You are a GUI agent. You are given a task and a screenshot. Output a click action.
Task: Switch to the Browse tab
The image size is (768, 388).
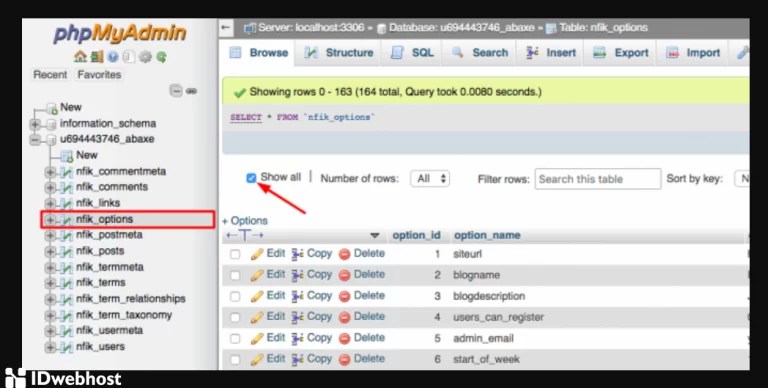point(259,53)
